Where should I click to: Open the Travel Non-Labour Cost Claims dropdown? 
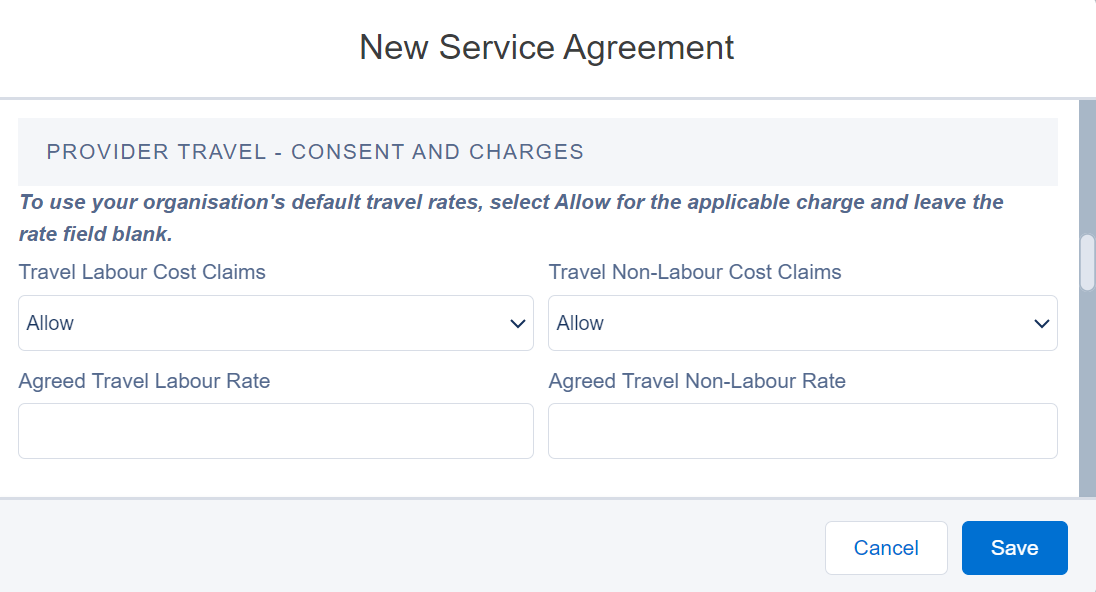(x=802, y=323)
